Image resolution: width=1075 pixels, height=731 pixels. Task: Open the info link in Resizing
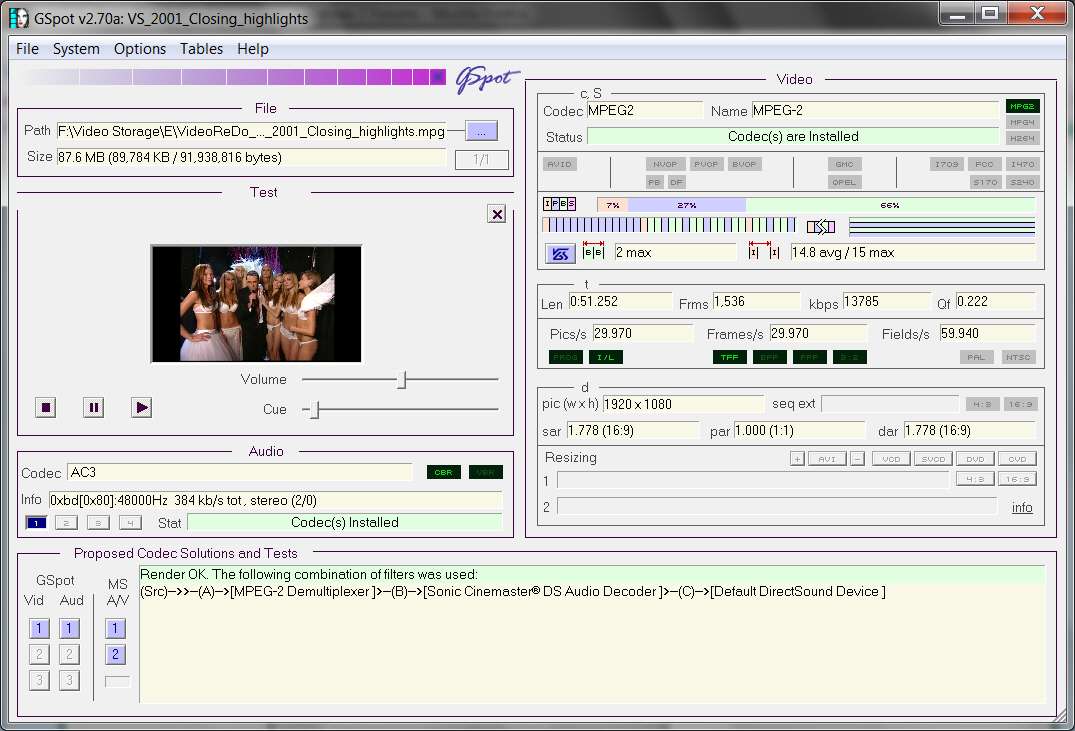point(1022,507)
